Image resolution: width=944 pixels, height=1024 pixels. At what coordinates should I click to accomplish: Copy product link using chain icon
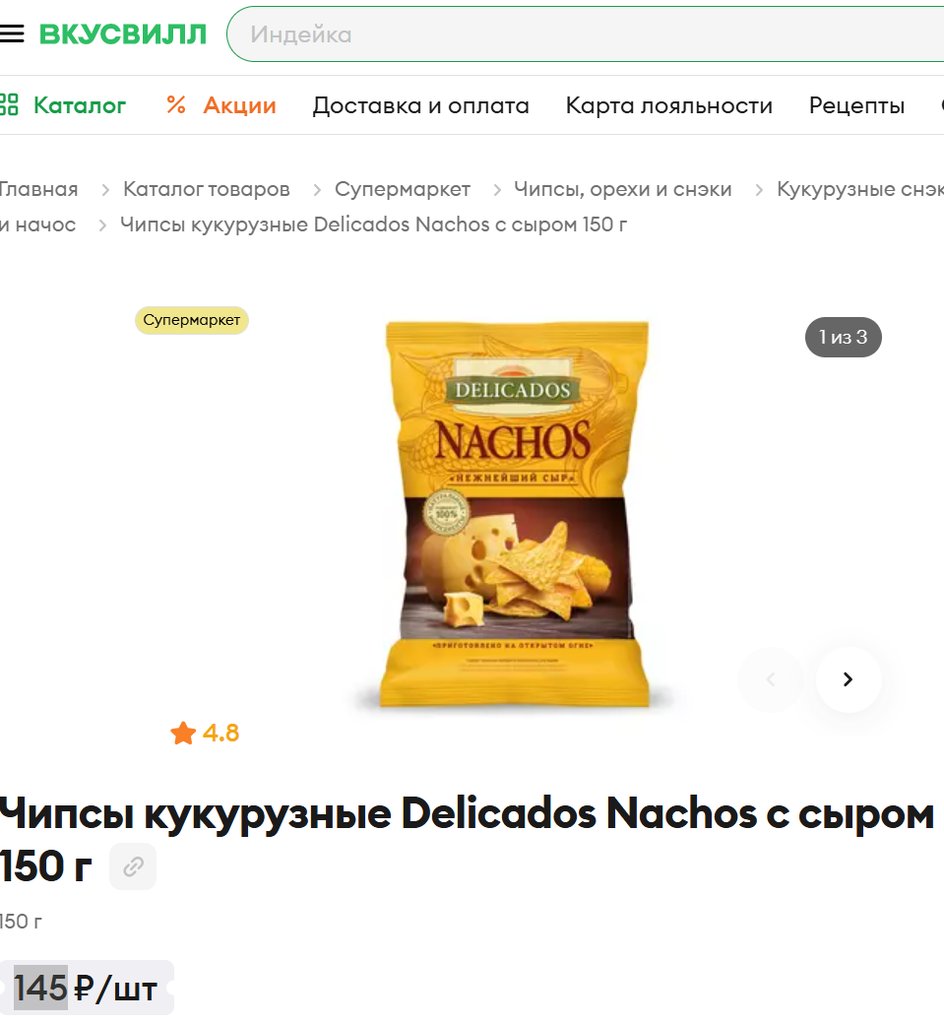[x=133, y=867]
